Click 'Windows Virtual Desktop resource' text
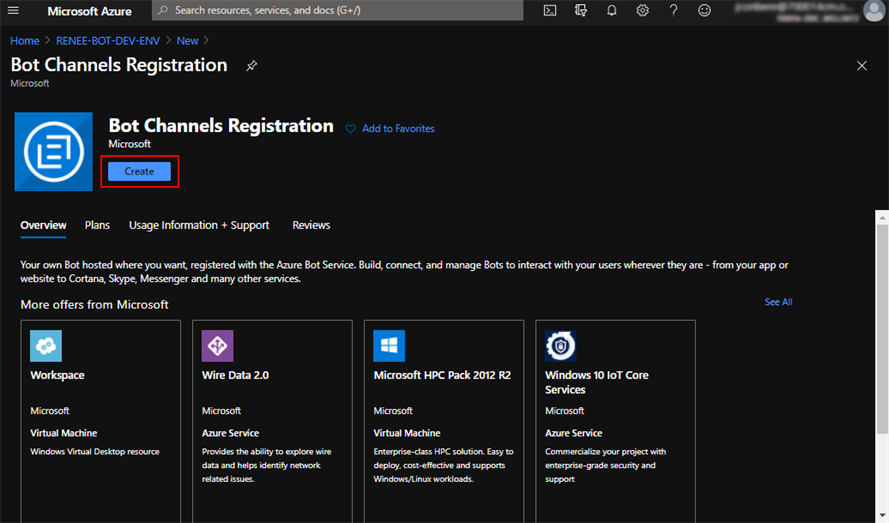This screenshot has height=523, width=889. (95, 452)
